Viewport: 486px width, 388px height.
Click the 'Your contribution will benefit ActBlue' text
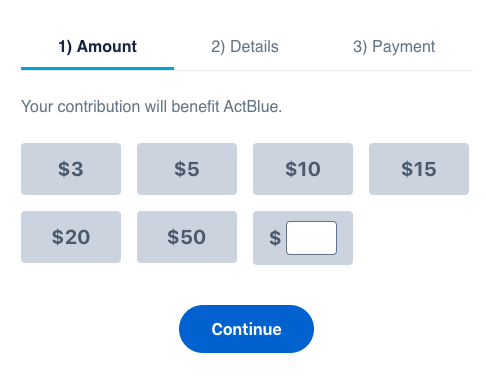pos(151,107)
